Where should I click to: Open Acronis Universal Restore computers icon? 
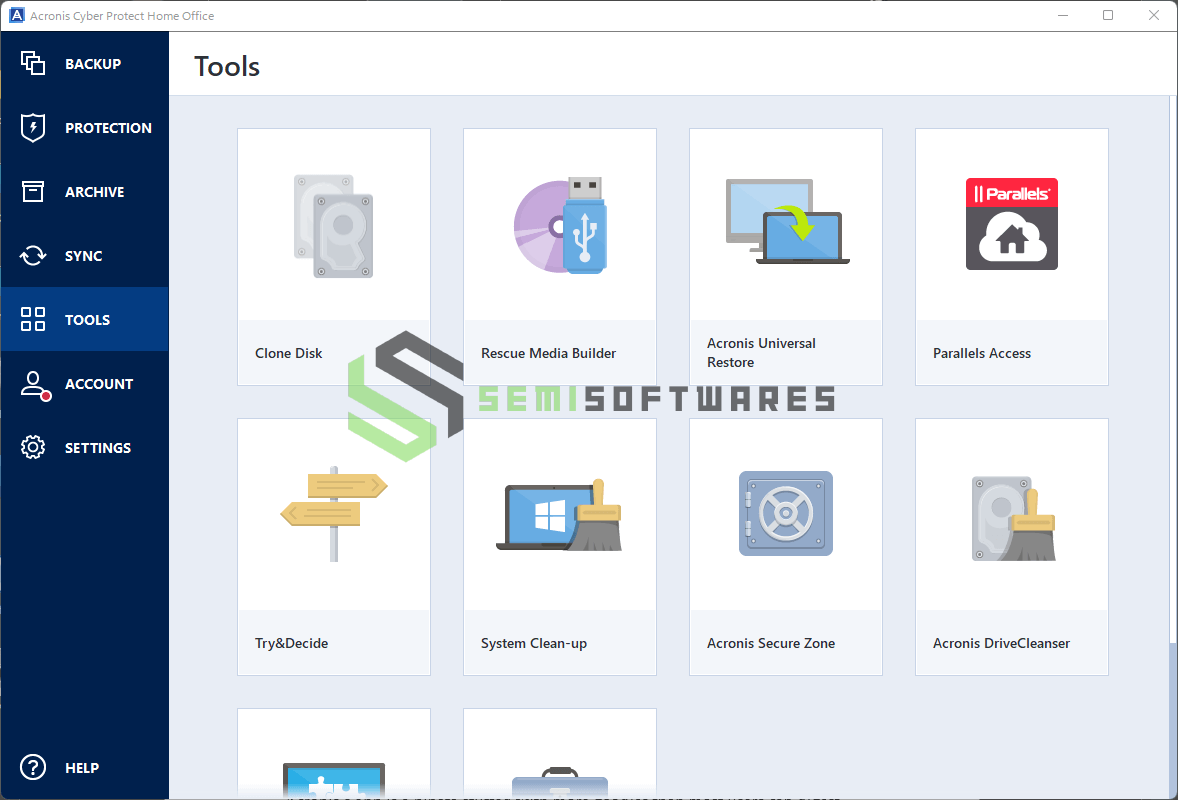(787, 222)
